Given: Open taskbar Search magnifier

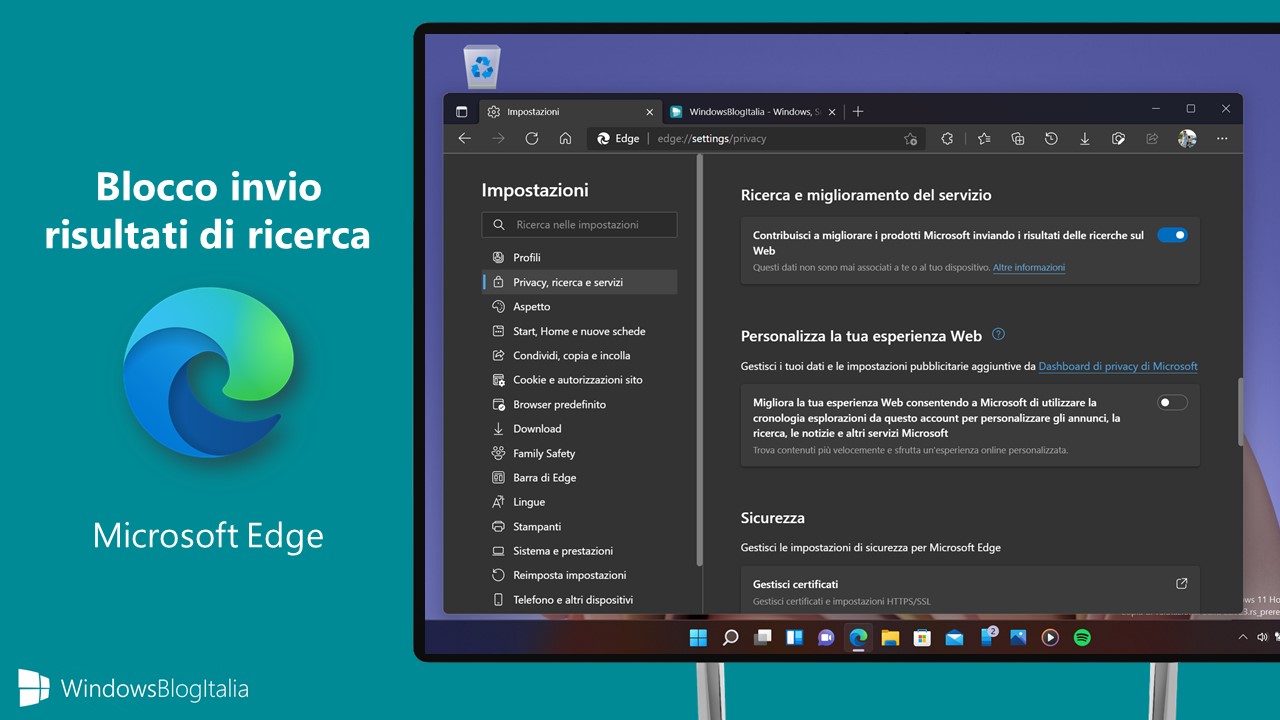Looking at the screenshot, I should click(730, 637).
